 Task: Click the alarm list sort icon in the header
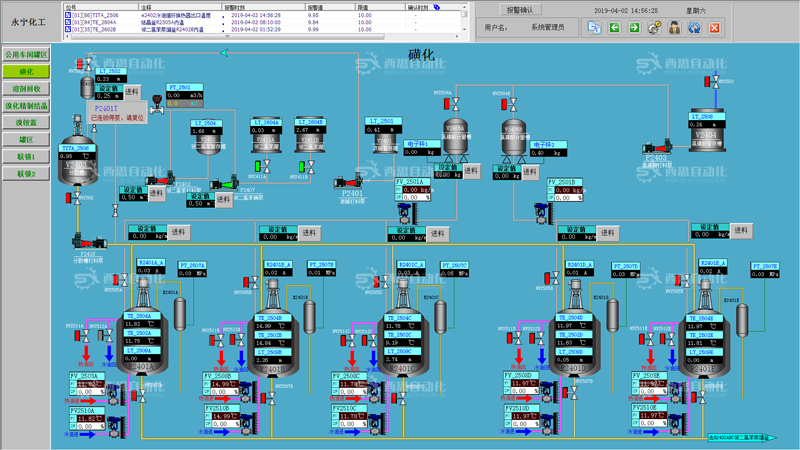tap(437, 7)
